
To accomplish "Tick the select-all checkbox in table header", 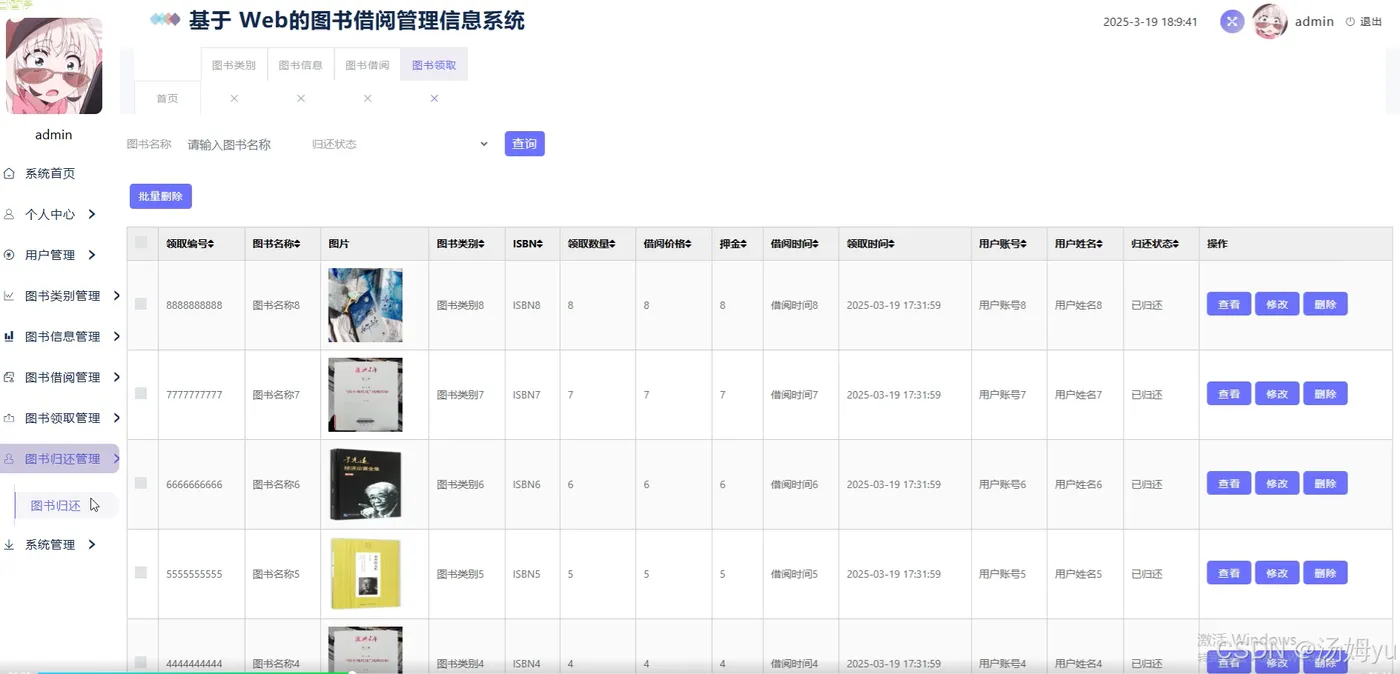I will click(x=141, y=242).
